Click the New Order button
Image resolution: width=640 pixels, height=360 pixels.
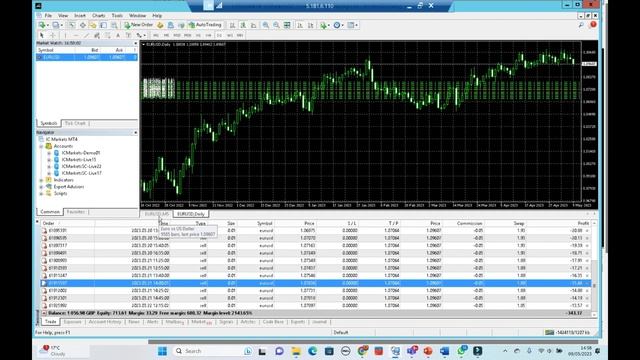pos(139,25)
